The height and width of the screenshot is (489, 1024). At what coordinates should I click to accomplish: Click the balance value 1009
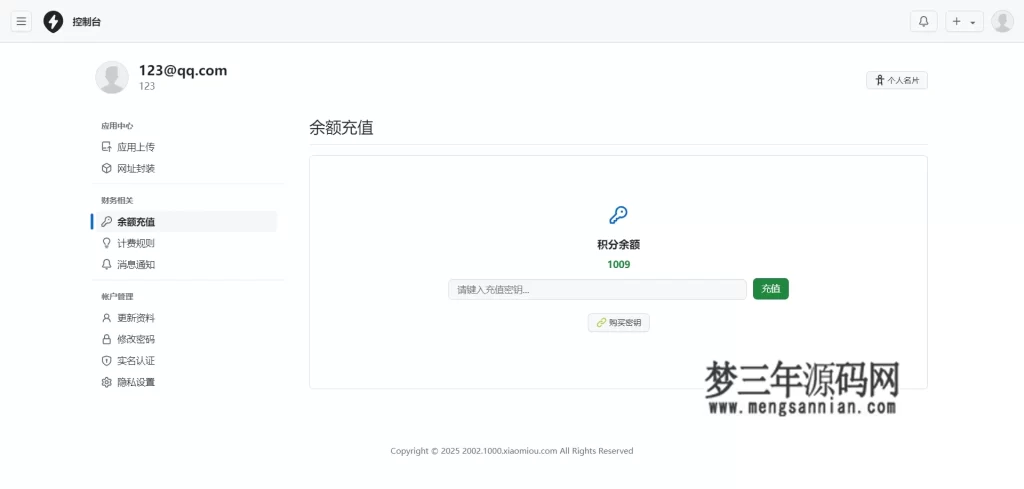point(618,264)
